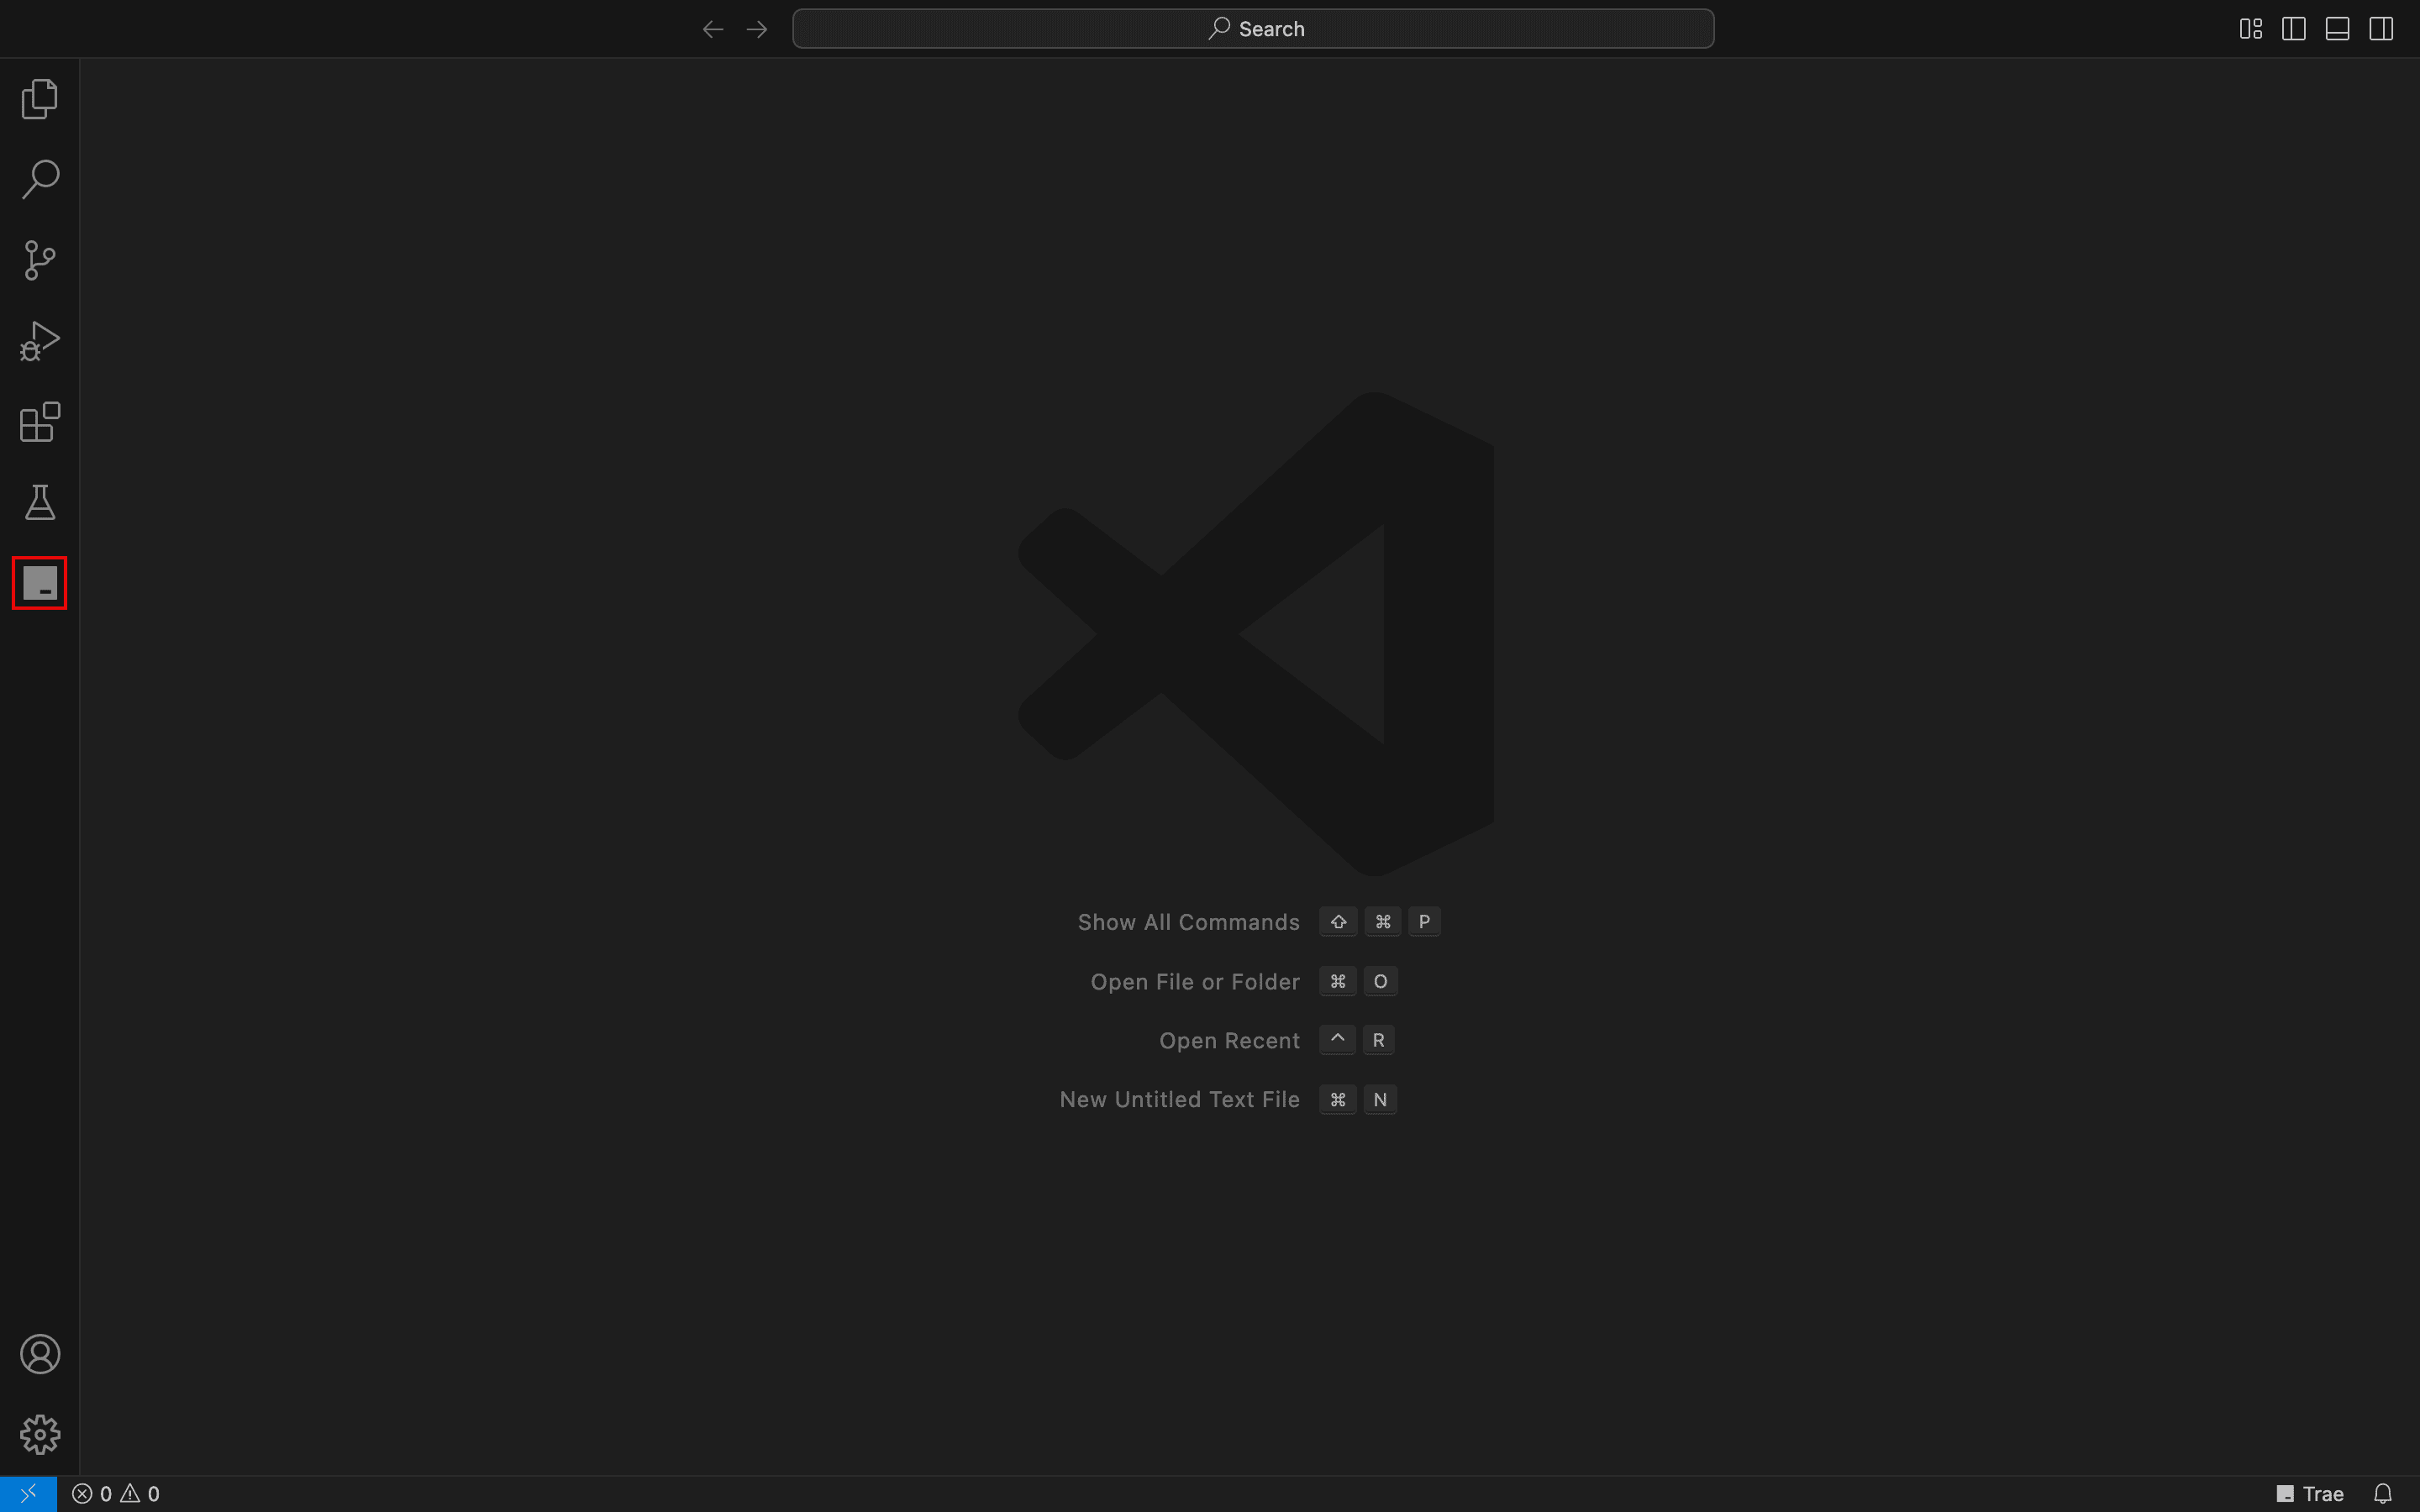
Task: Open the highlighted sidebar panel icon
Action: [x=39, y=582]
